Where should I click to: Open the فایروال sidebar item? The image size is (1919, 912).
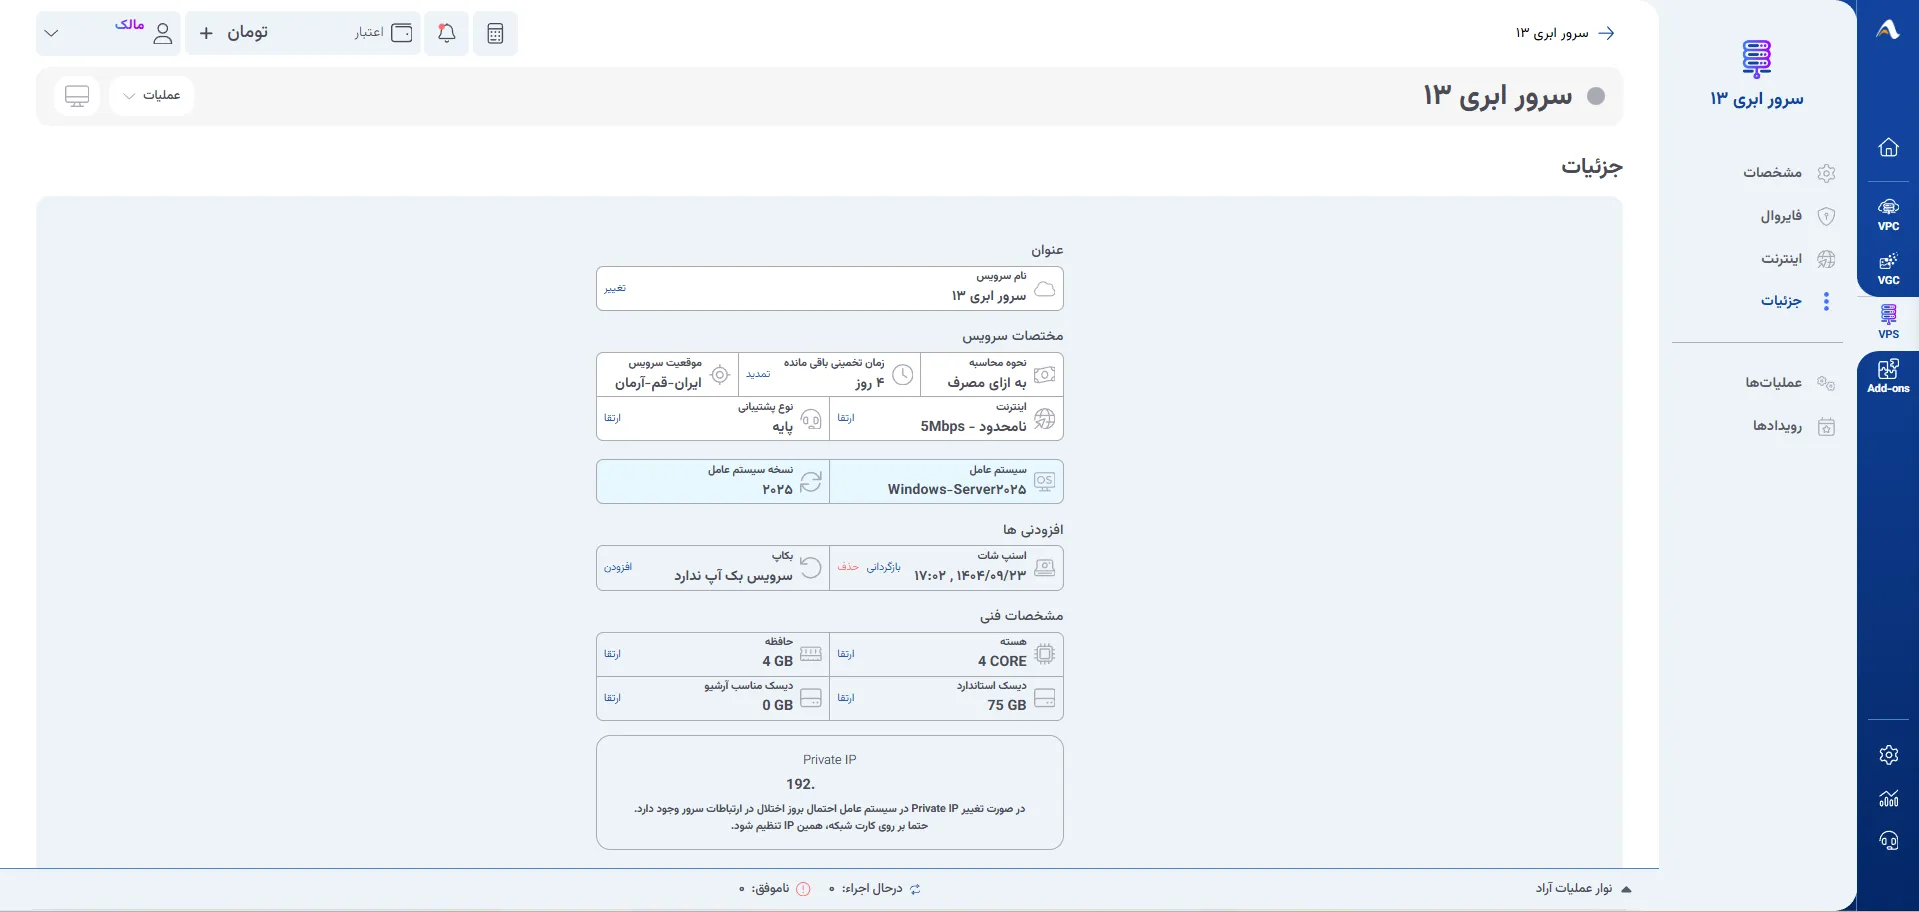click(x=1797, y=216)
